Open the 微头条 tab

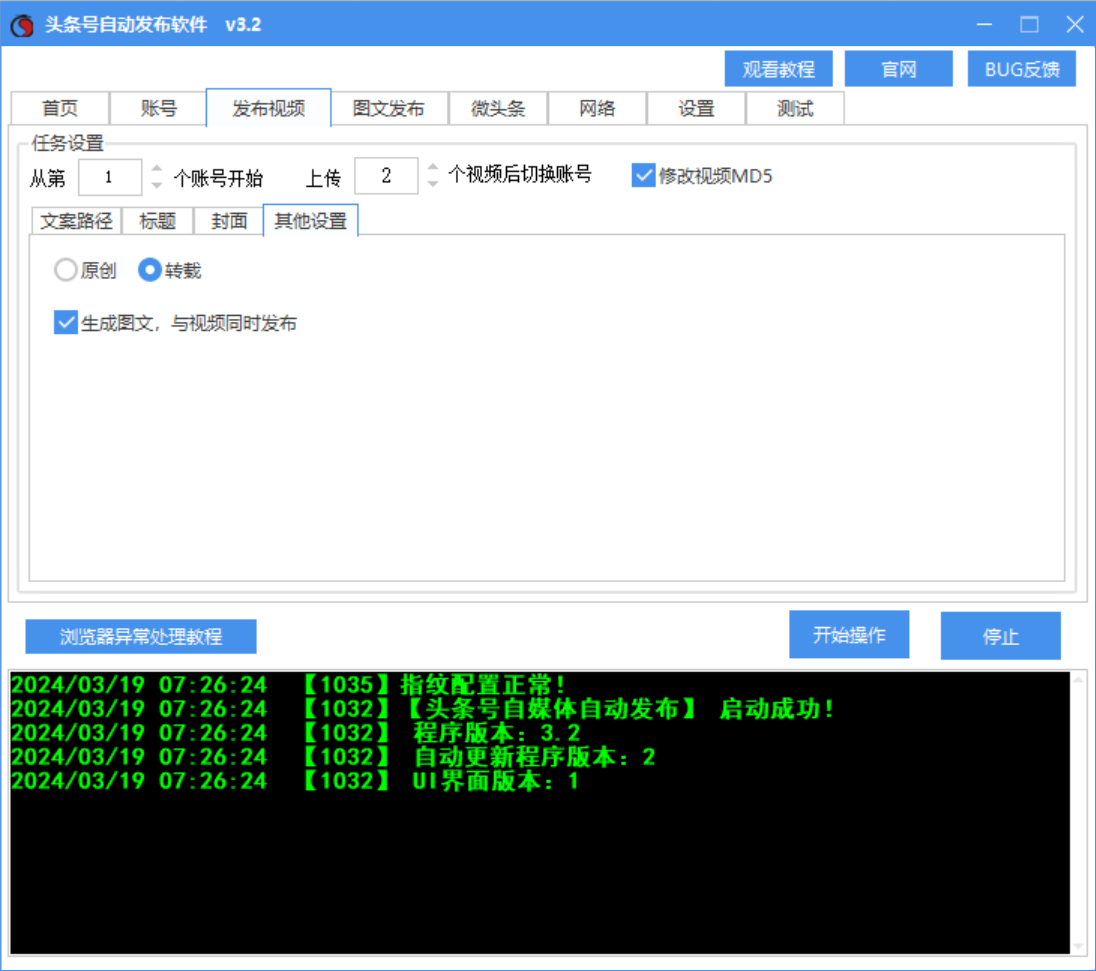498,108
